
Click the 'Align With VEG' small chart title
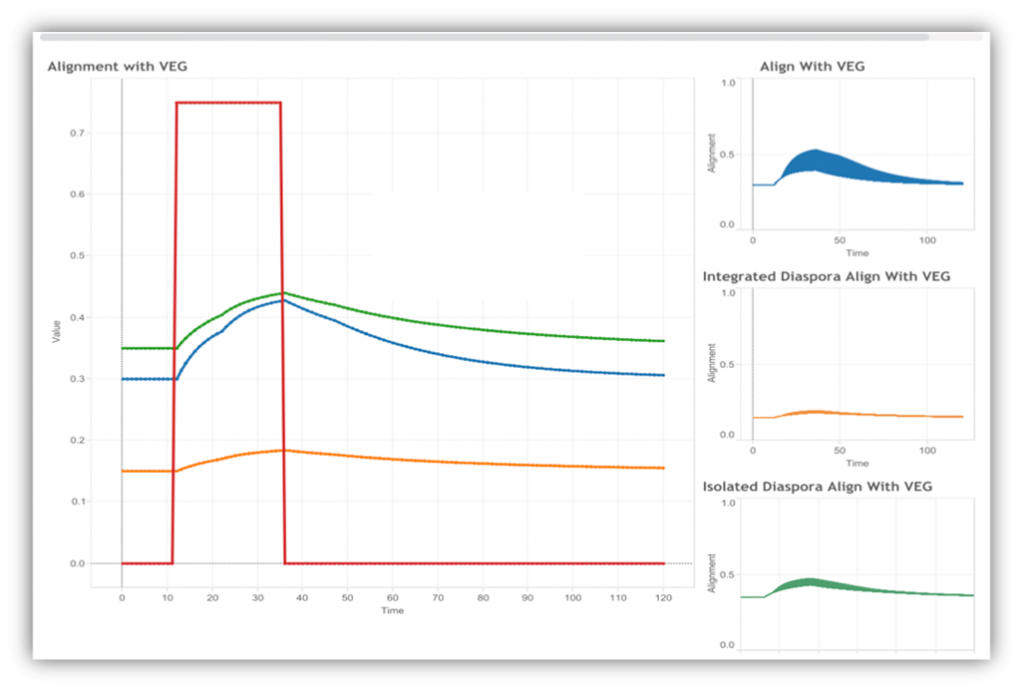click(812, 67)
